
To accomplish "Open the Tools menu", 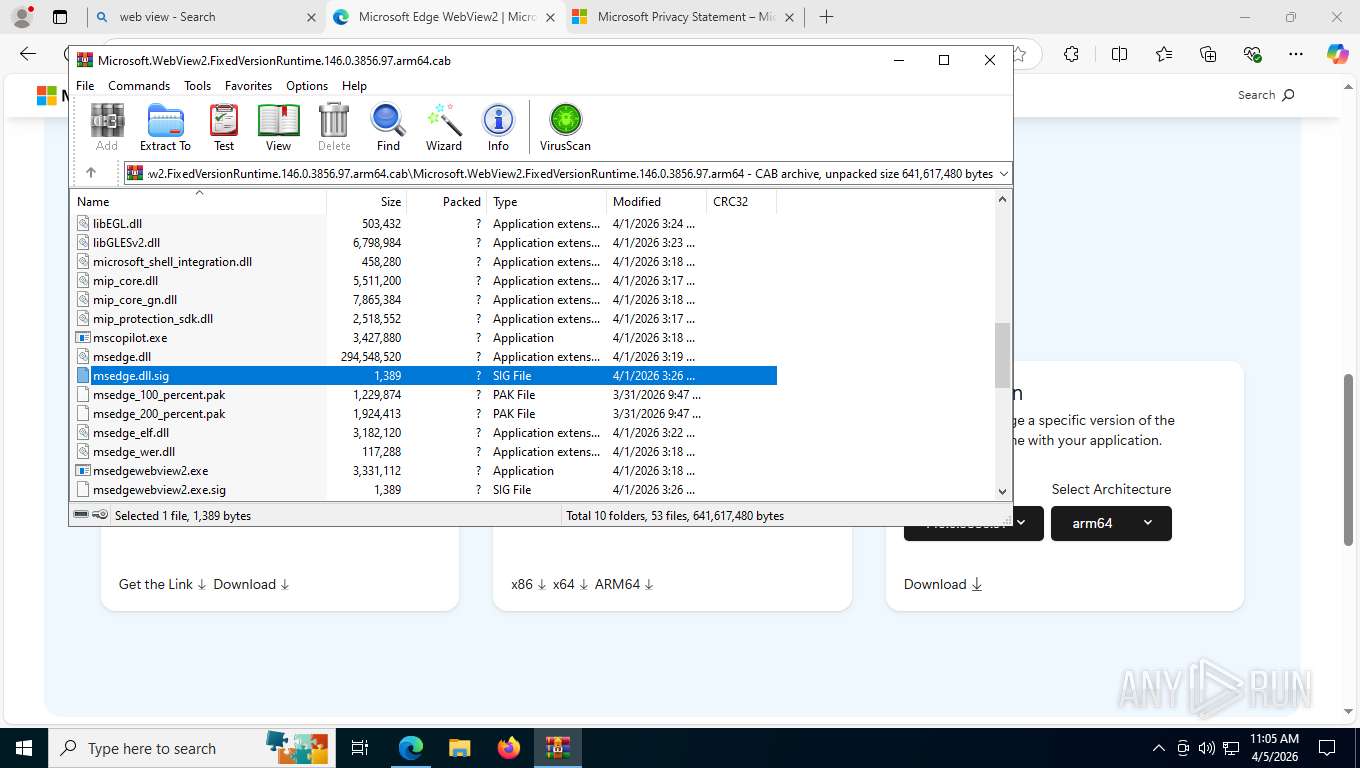I will tap(197, 86).
